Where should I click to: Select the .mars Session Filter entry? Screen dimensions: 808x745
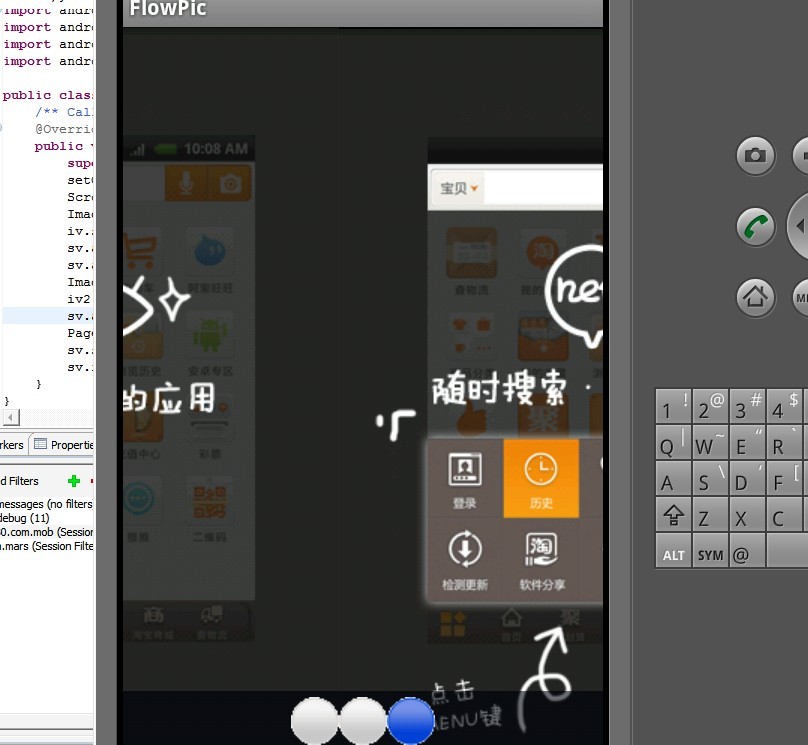(x=46, y=546)
